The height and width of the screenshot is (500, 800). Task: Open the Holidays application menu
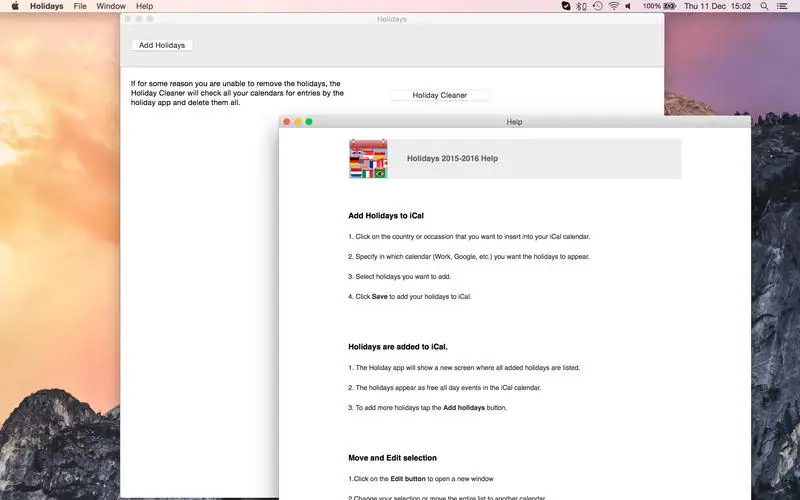(46, 6)
